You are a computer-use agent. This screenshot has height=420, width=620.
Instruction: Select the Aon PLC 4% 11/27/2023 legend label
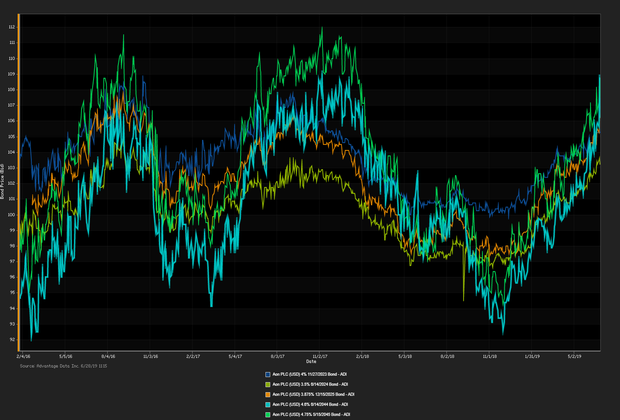[x=310, y=374]
